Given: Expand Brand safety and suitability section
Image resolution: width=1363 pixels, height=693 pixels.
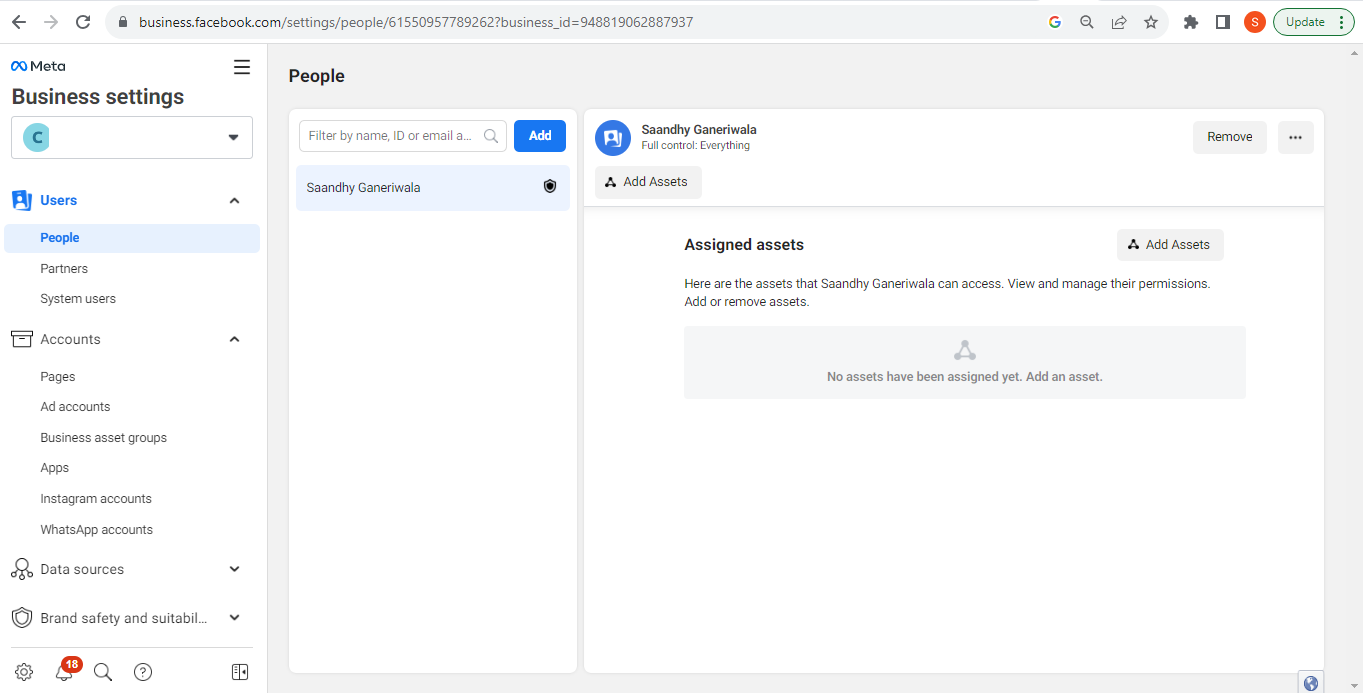Looking at the screenshot, I should [235, 618].
